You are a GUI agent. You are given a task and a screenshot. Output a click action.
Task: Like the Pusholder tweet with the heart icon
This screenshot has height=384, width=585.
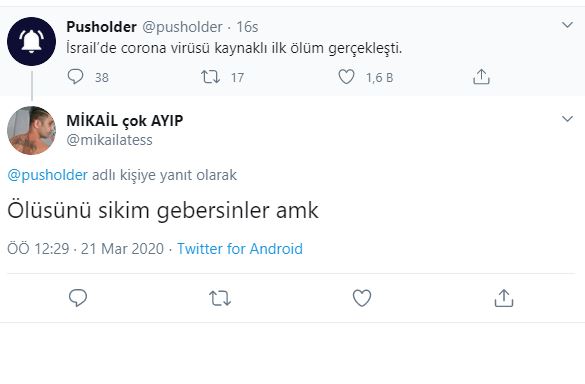click(x=346, y=77)
